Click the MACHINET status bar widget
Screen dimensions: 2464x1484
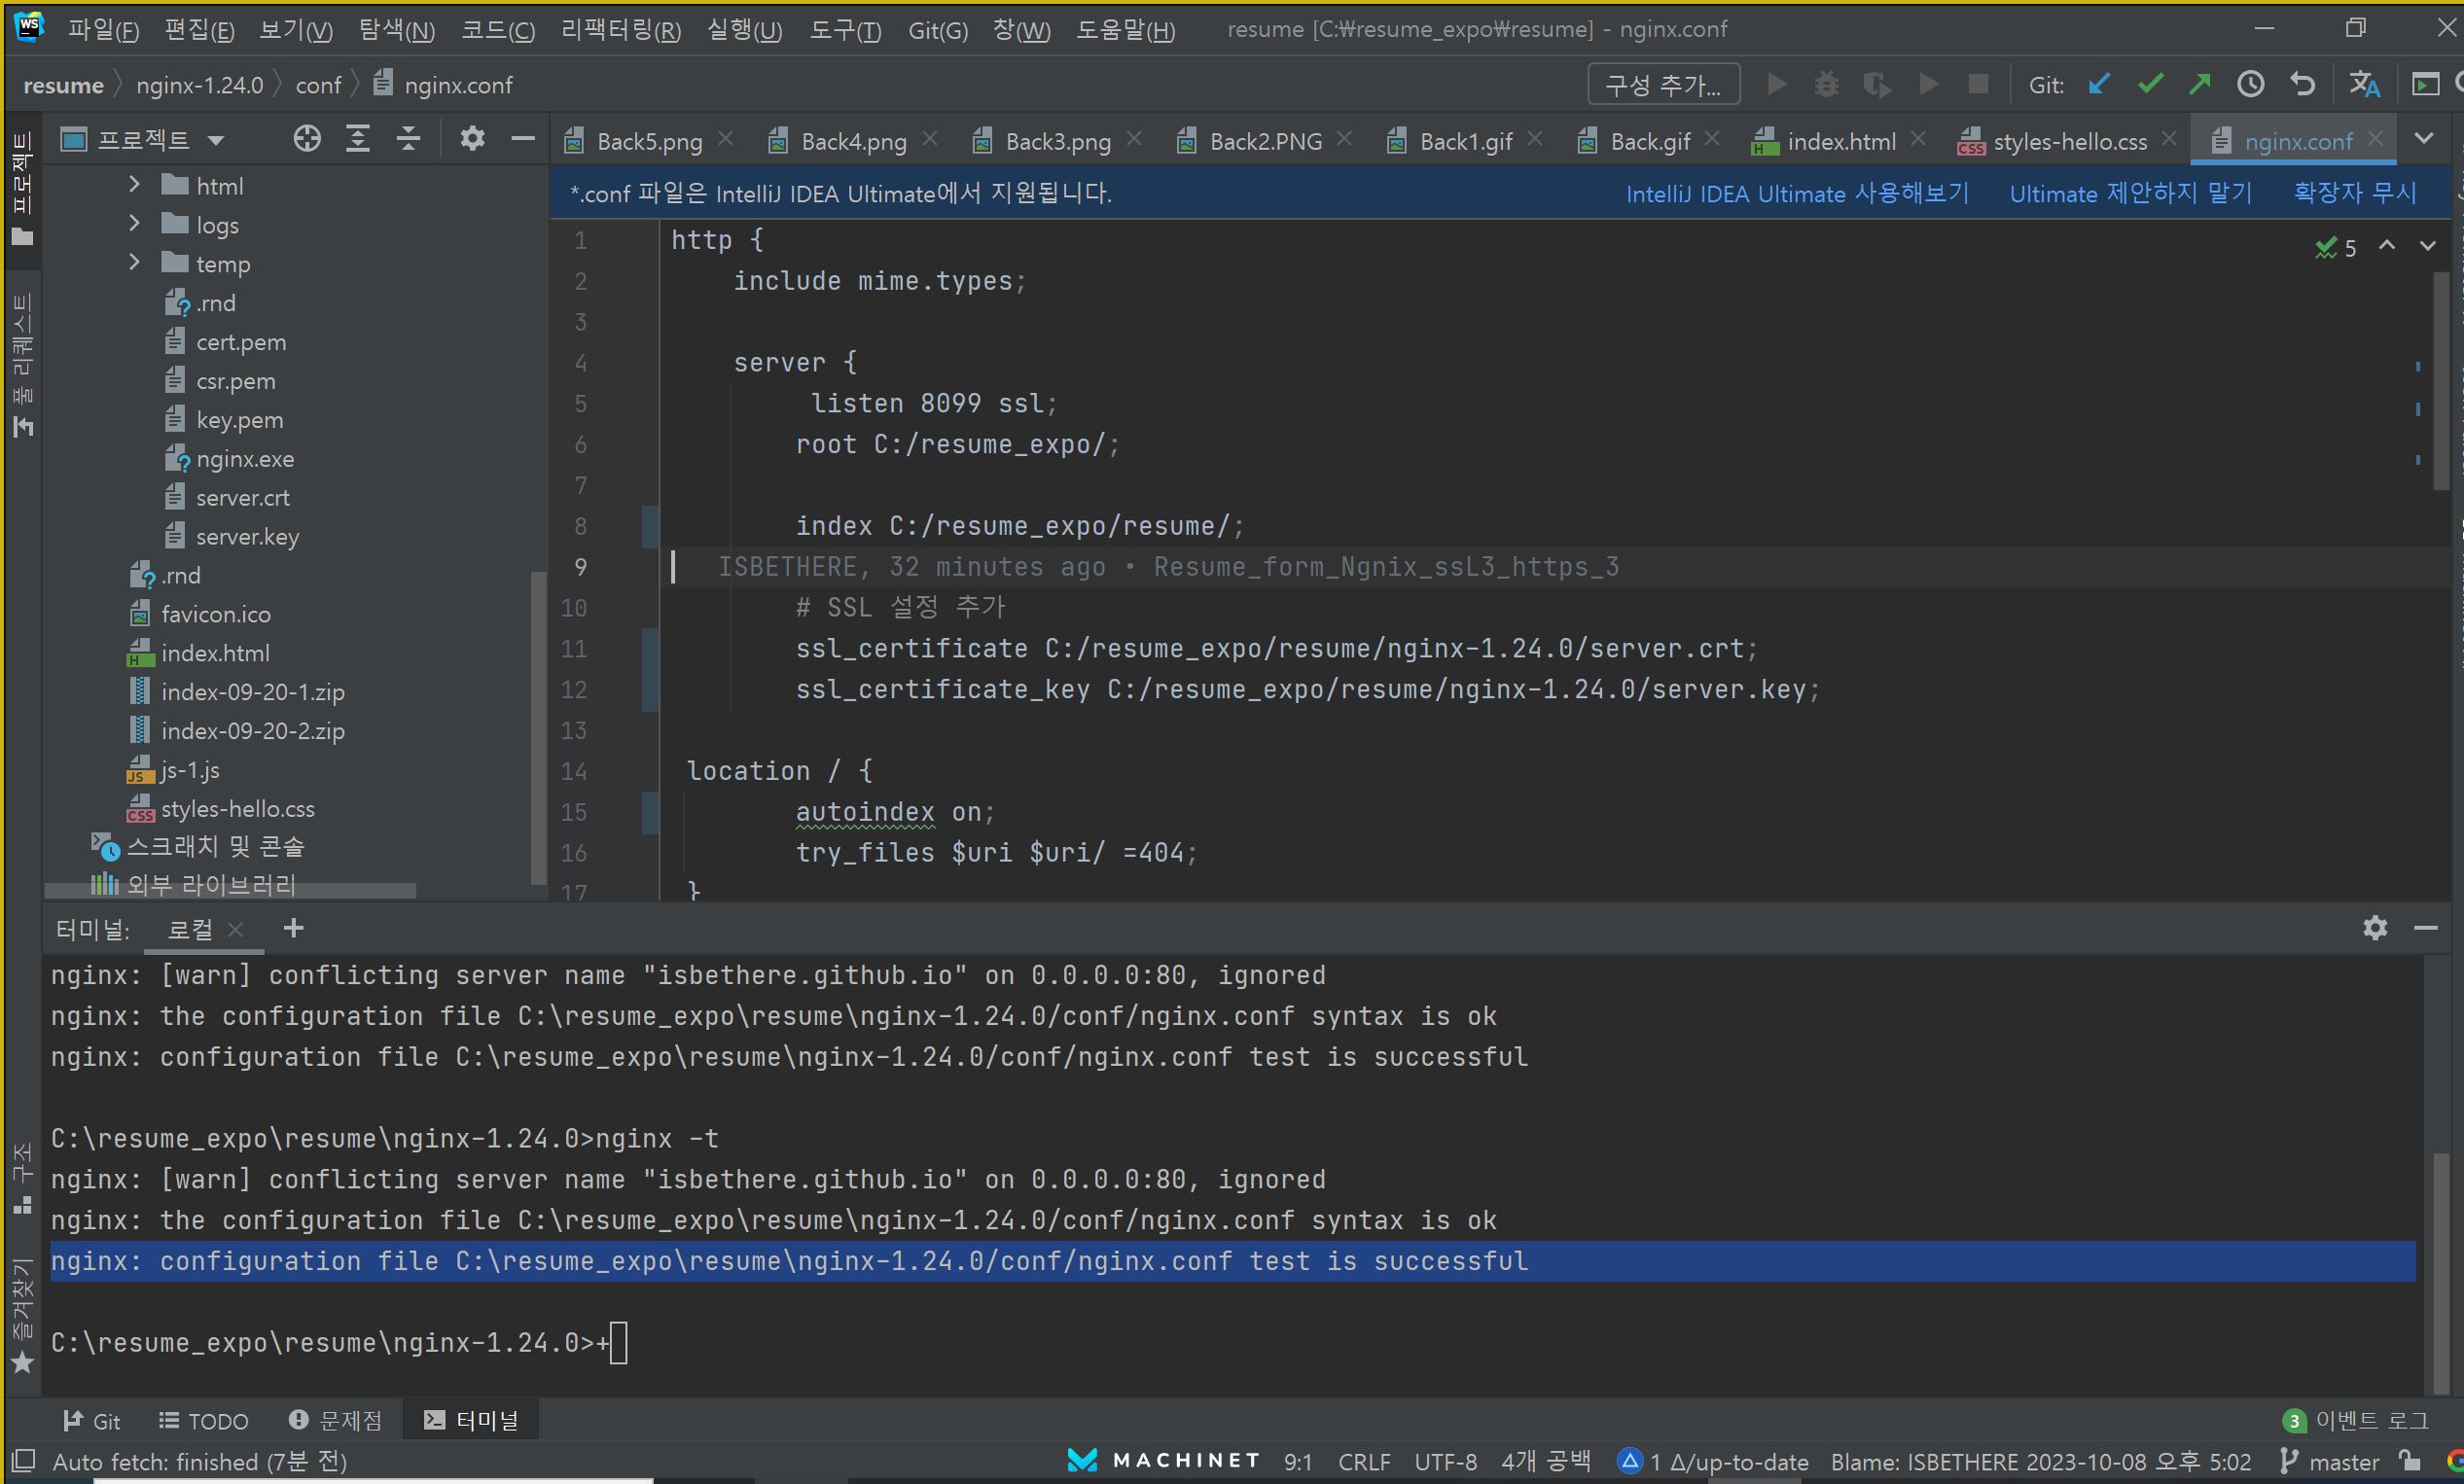pos(1163,1461)
